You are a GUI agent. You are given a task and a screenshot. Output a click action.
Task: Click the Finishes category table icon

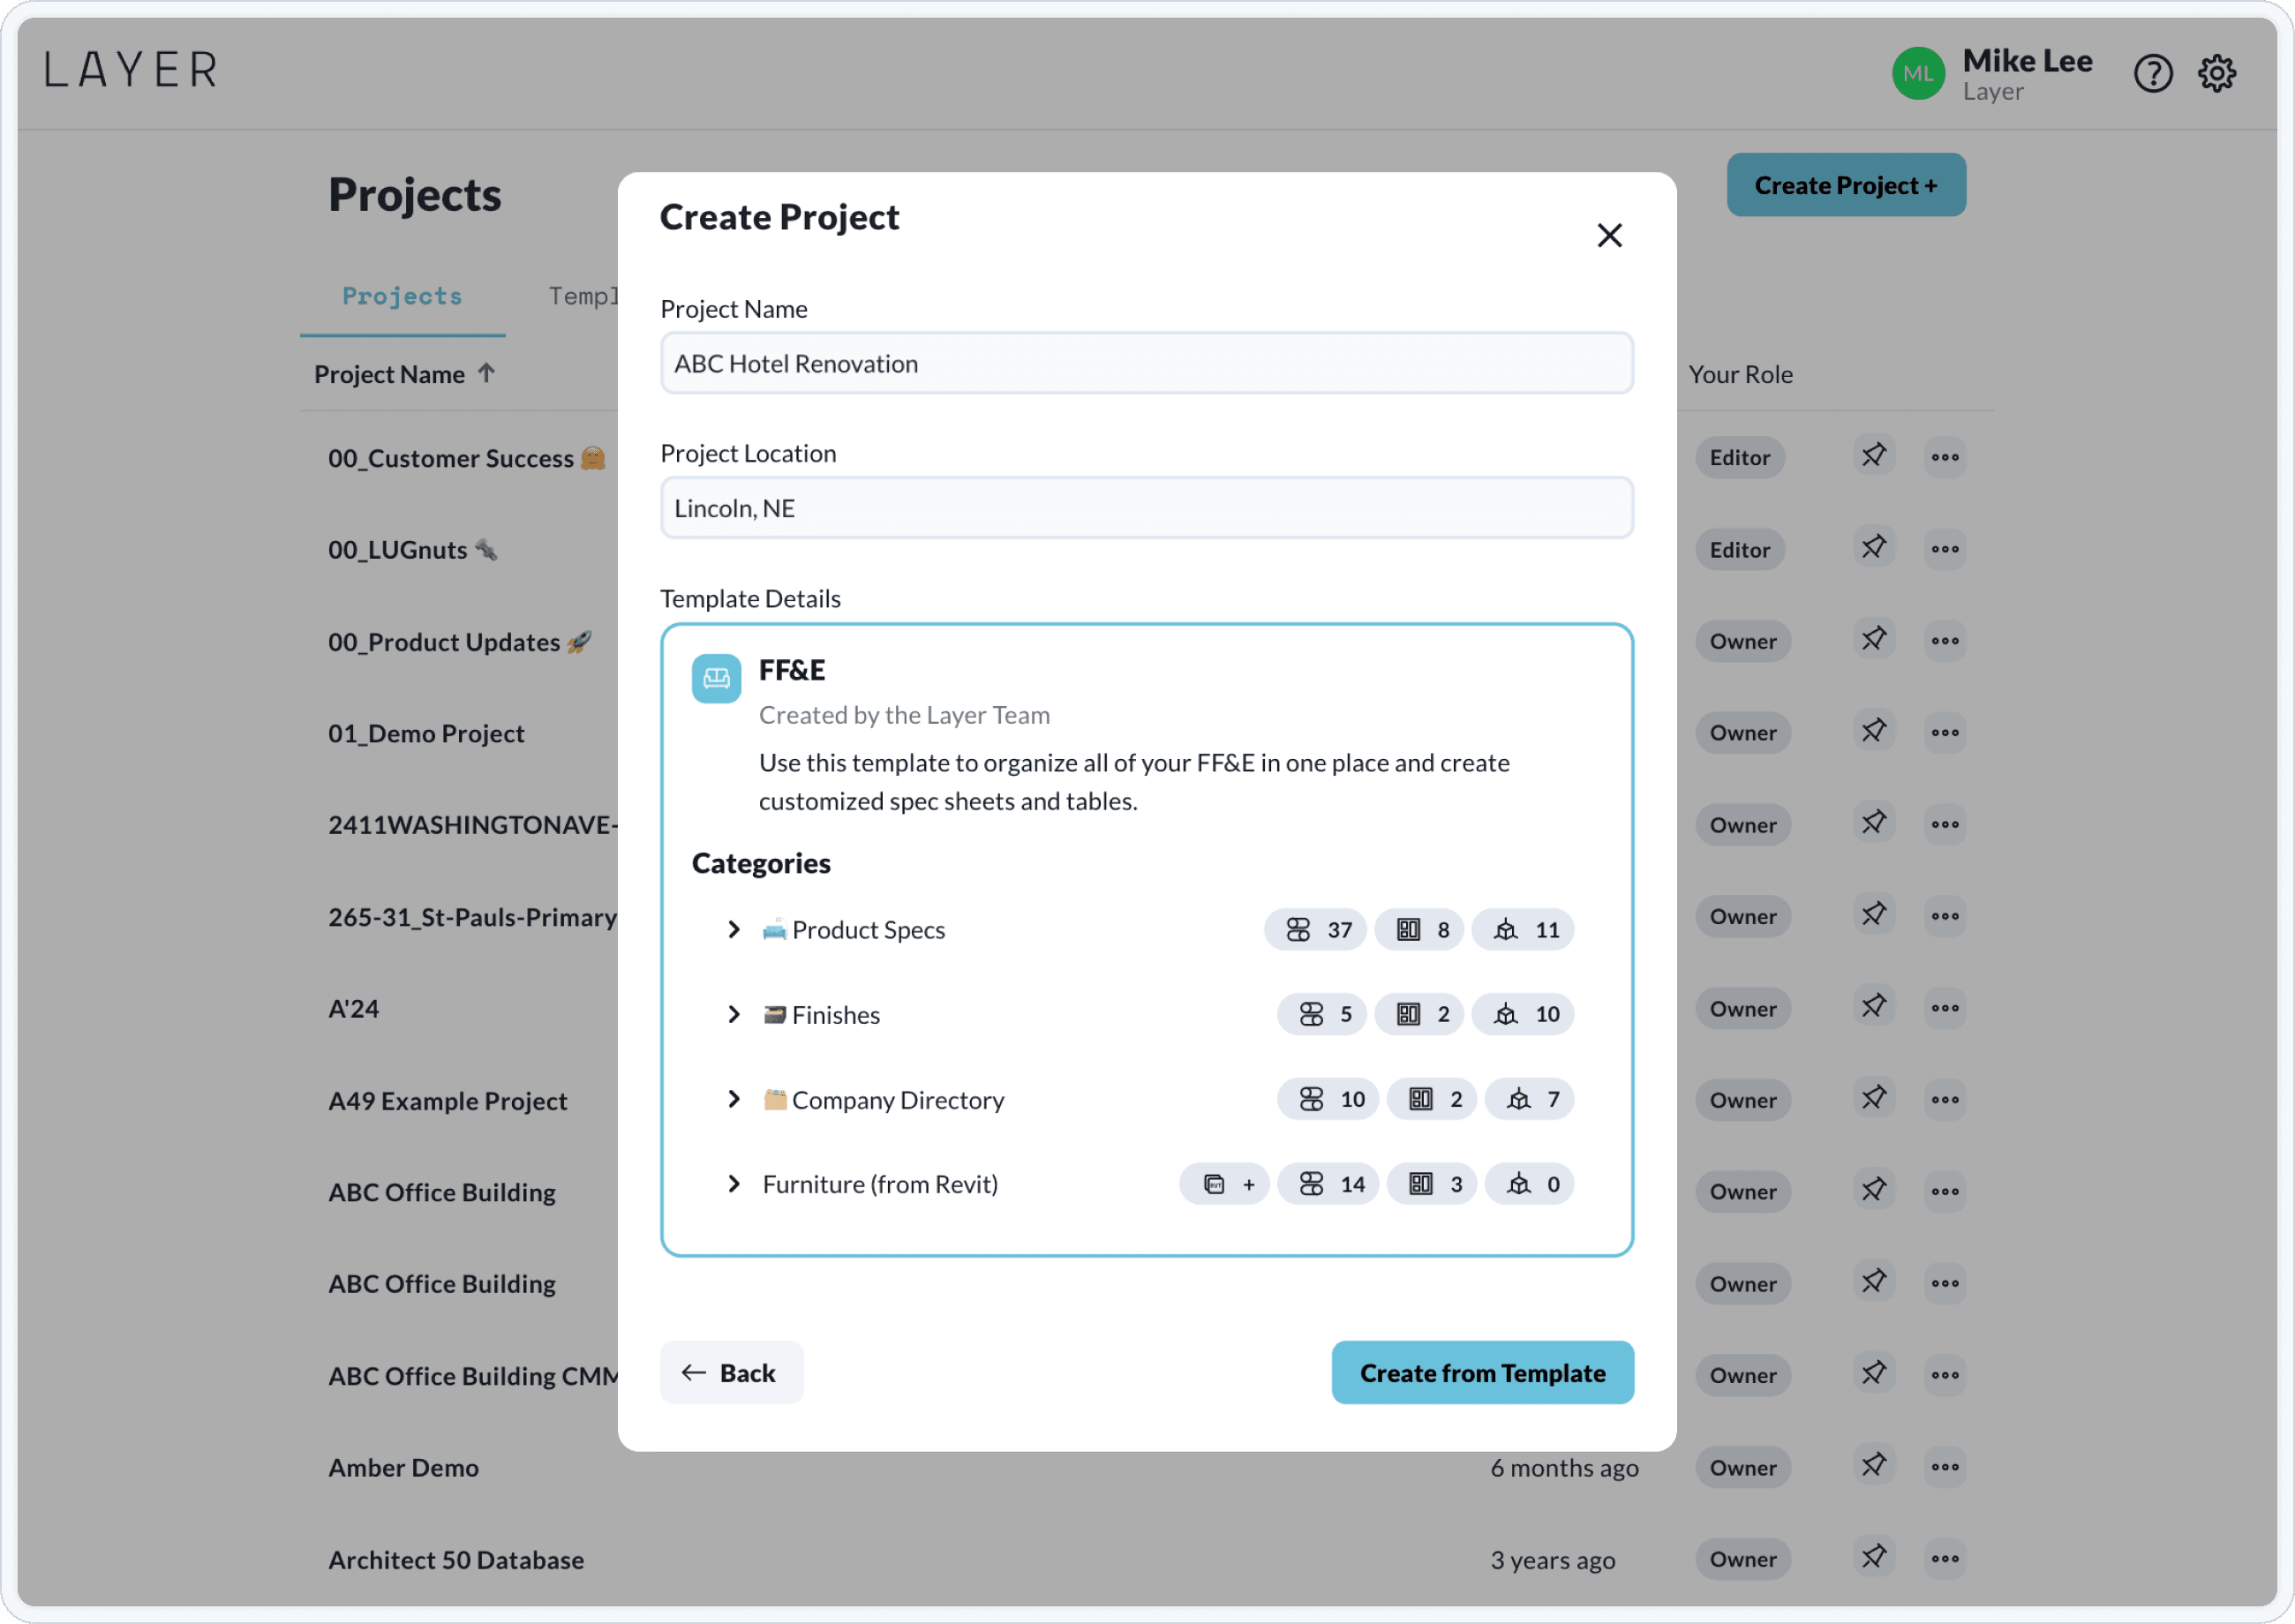[1408, 1012]
